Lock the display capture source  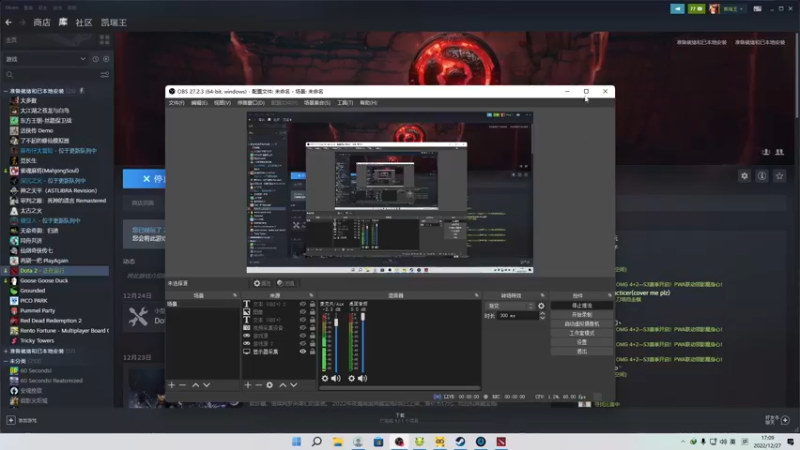312,352
